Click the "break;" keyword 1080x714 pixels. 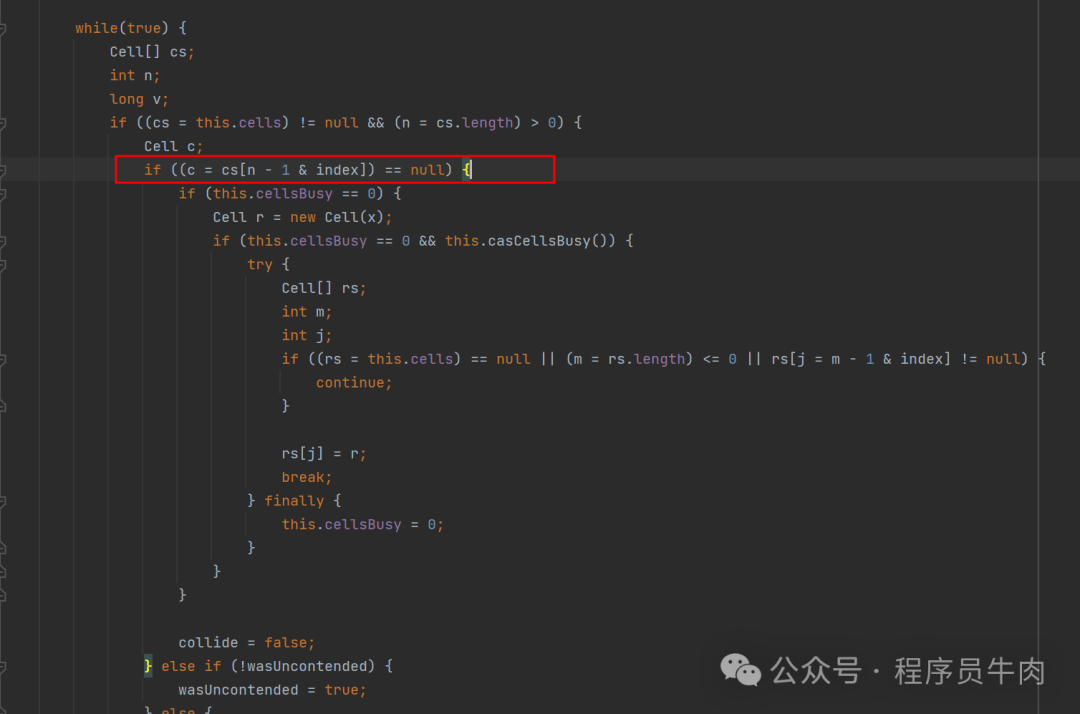coord(306,477)
